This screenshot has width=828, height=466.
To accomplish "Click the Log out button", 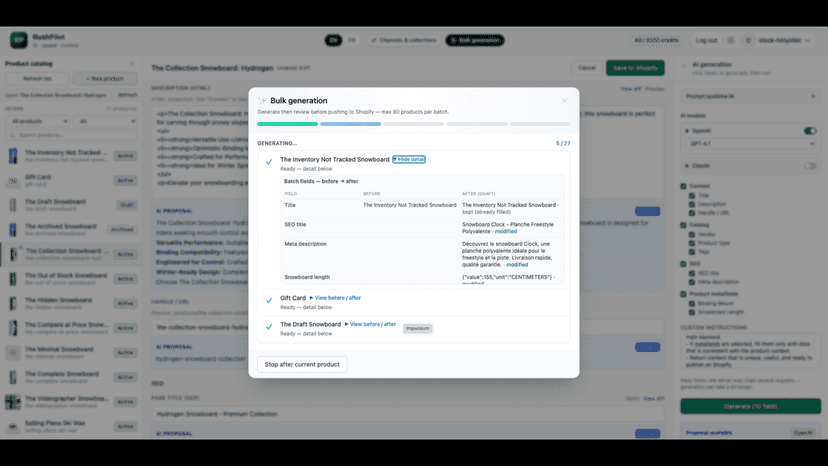I will point(706,40).
